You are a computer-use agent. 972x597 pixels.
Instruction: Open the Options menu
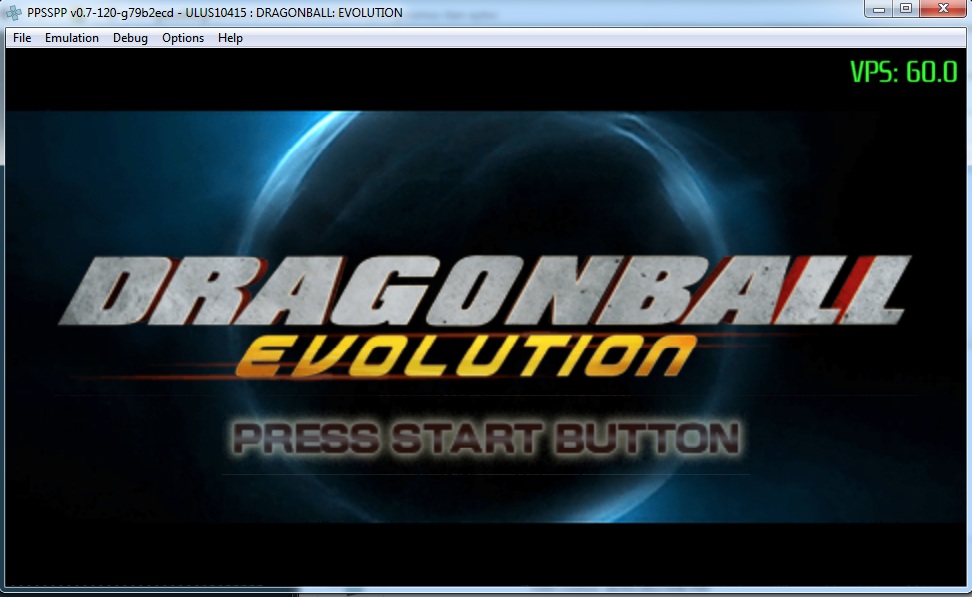183,38
